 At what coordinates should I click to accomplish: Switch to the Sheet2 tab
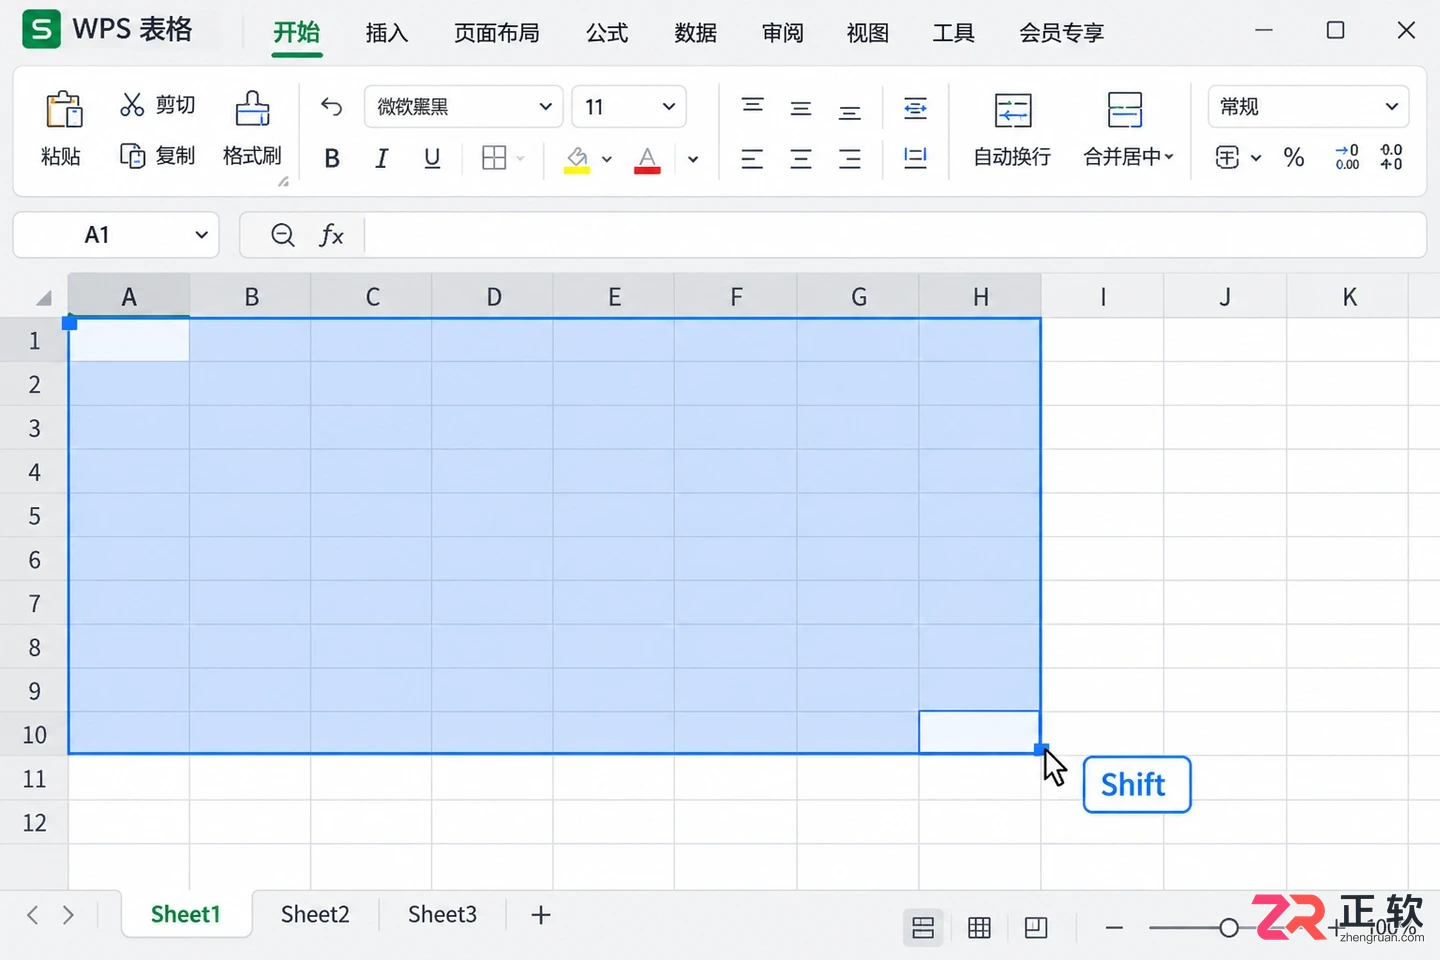pos(315,914)
